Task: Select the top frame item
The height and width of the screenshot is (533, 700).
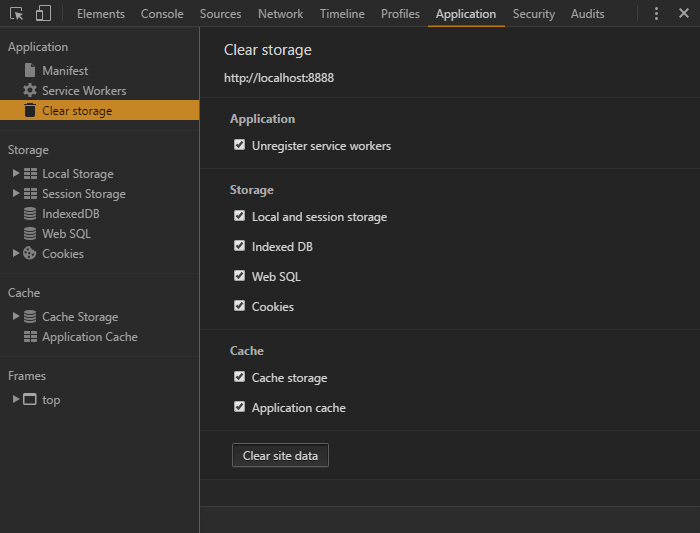Action: click(51, 400)
